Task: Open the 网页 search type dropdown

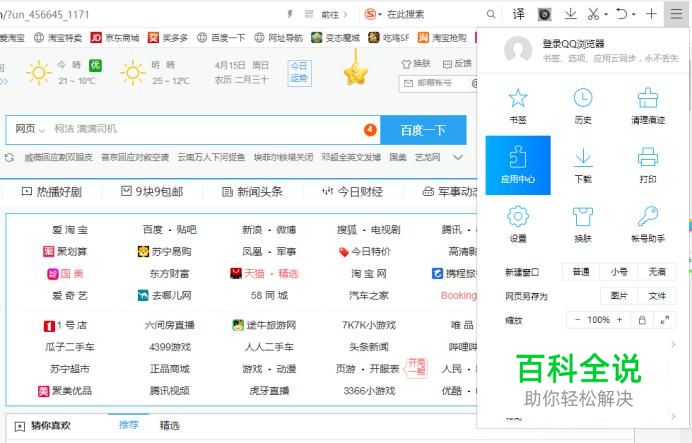Action: pyautogui.click(x=30, y=129)
